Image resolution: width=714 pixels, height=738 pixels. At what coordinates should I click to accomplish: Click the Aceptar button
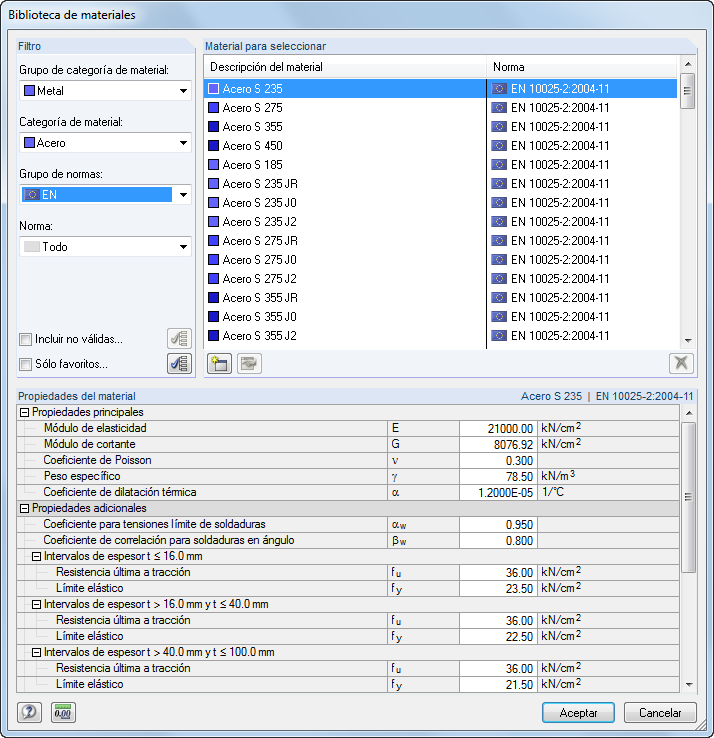pos(578,713)
